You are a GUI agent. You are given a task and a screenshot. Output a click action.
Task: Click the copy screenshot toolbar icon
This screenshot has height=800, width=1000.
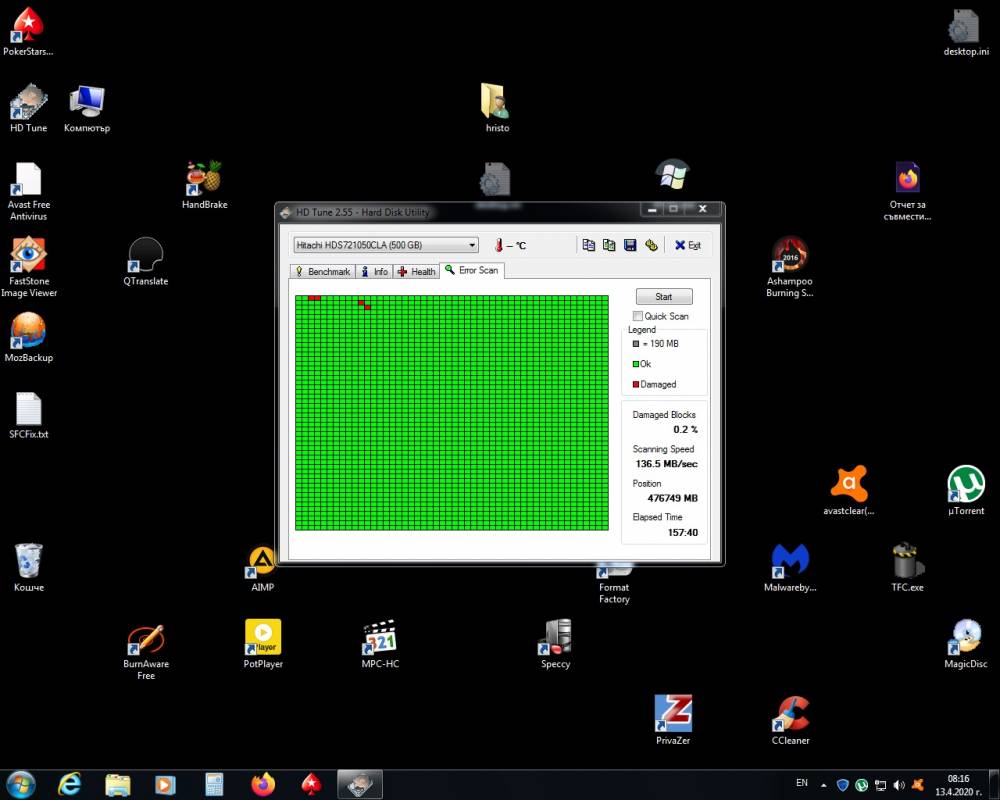609,245
